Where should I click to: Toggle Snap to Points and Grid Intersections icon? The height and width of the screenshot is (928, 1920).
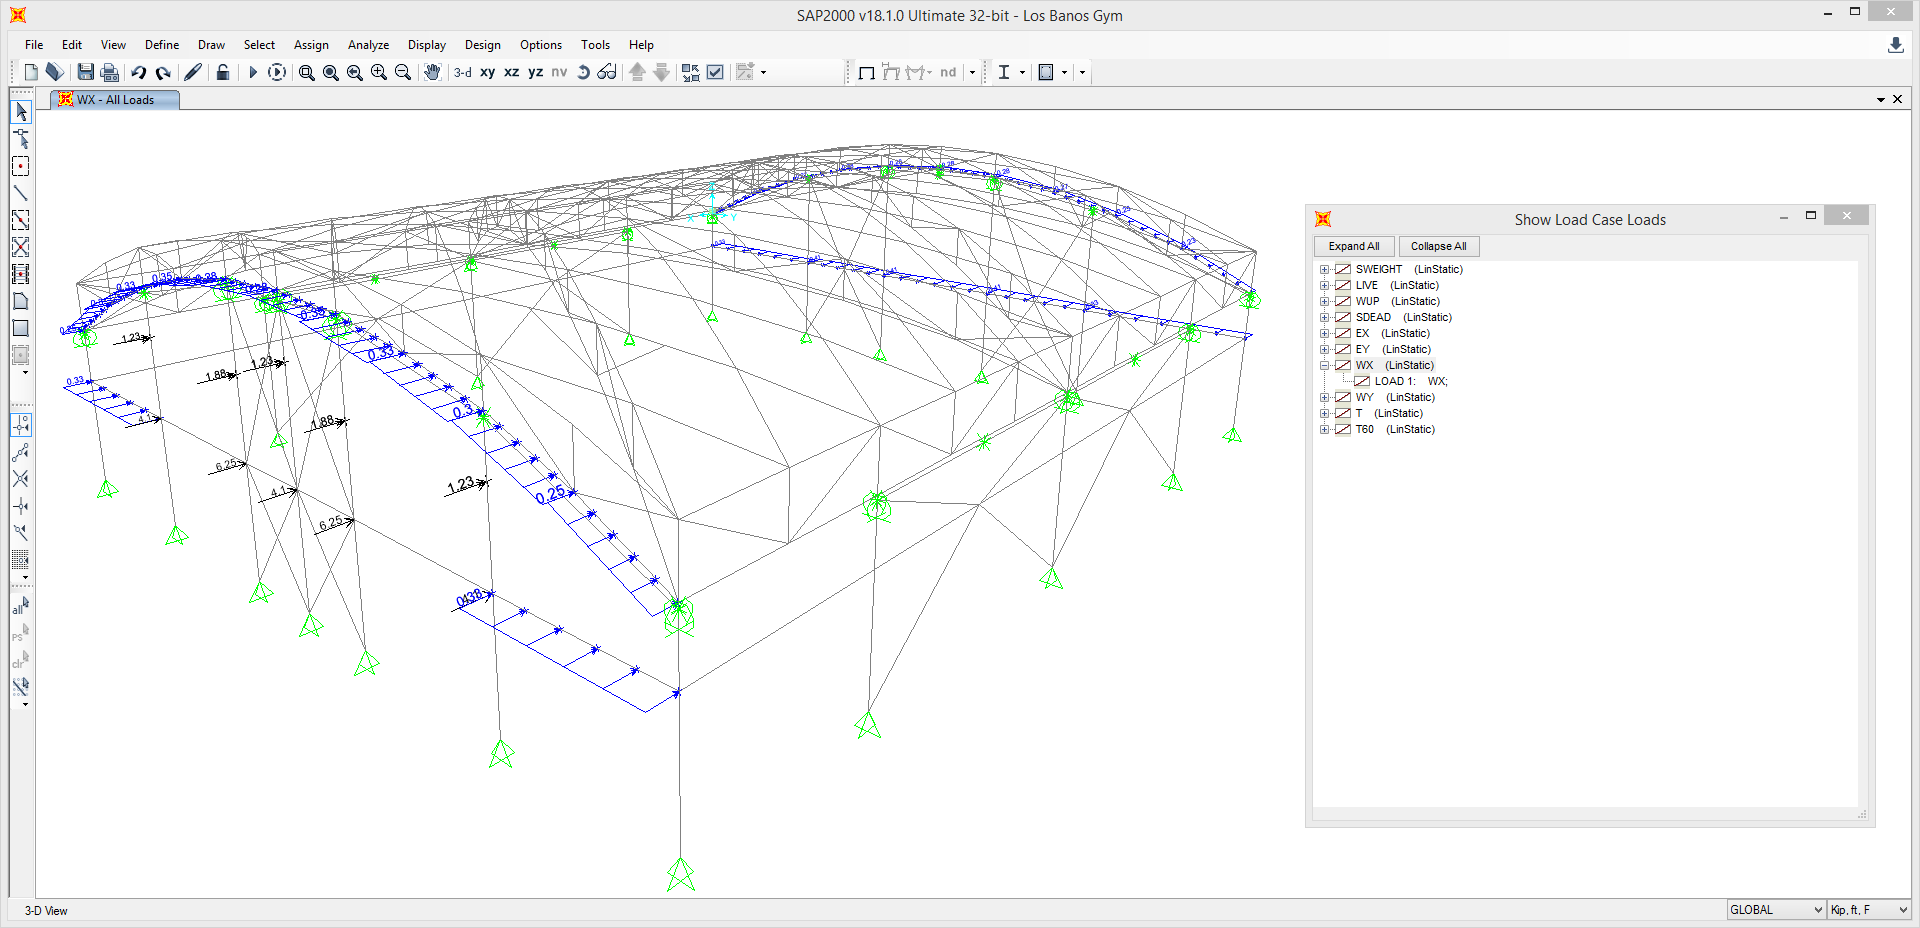point(21,425)
